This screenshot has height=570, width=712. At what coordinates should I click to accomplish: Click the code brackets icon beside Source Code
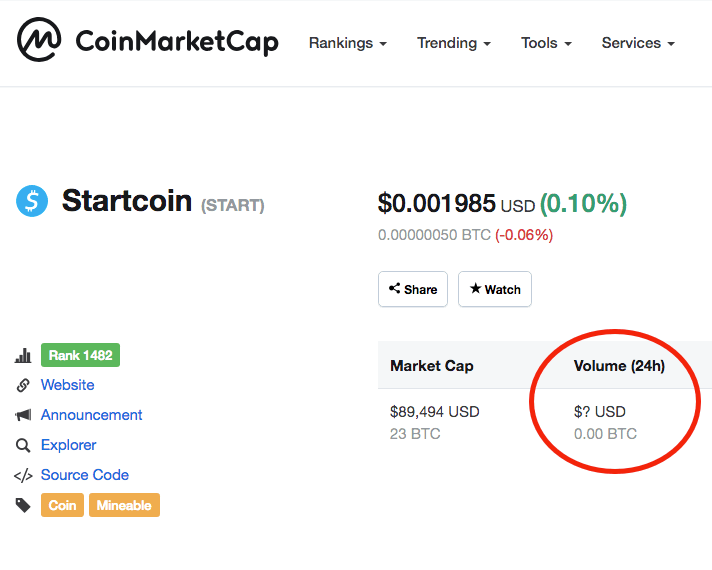(23, 476)
